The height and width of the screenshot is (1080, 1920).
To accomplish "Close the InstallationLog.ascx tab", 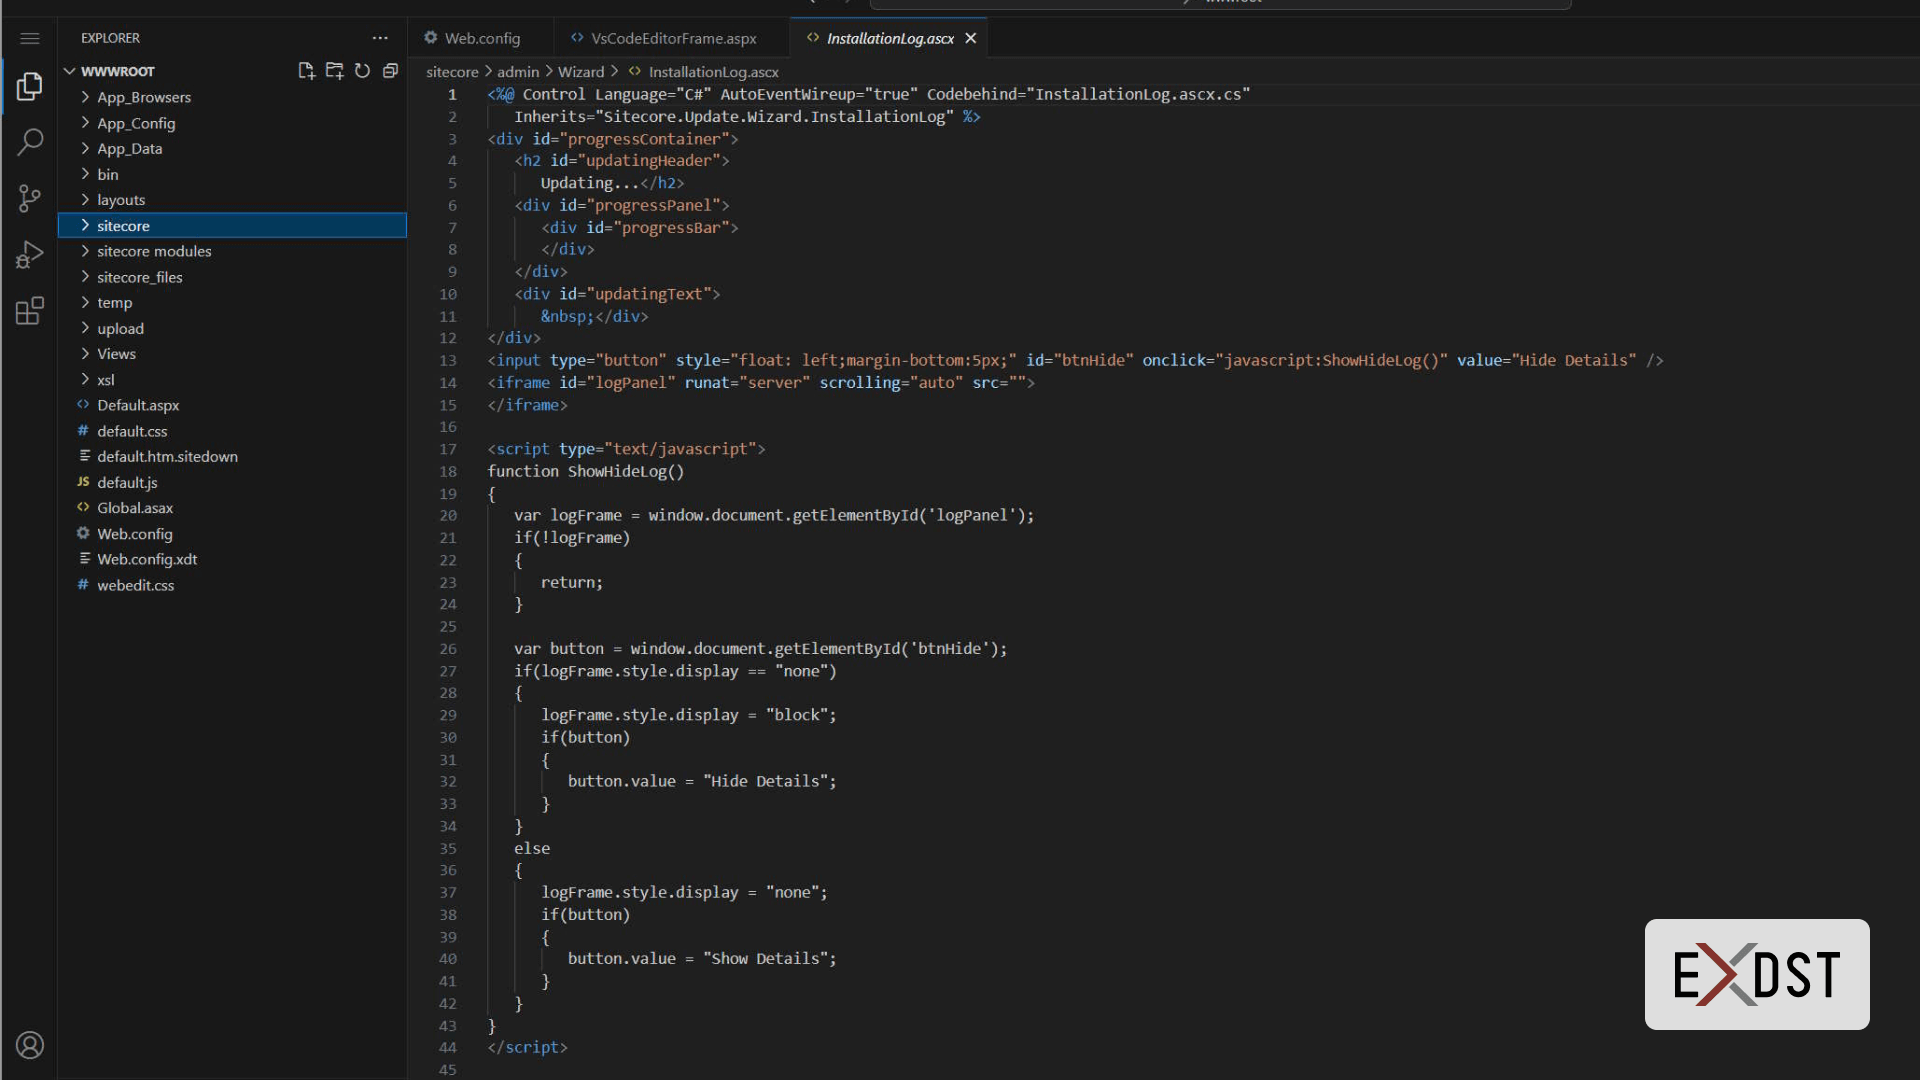I will 969,38.
